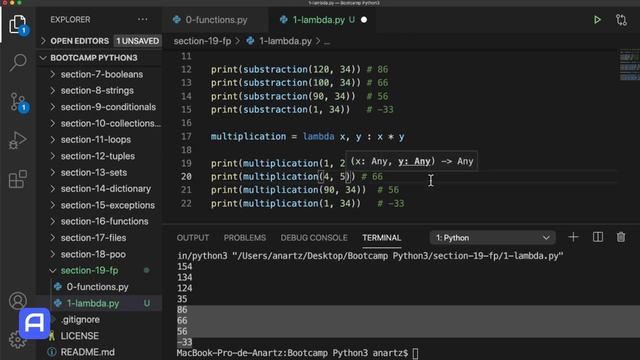Select the TERMINAL panel tab
The height and width of the screenshot is (360, 640).
pos(382,238)
